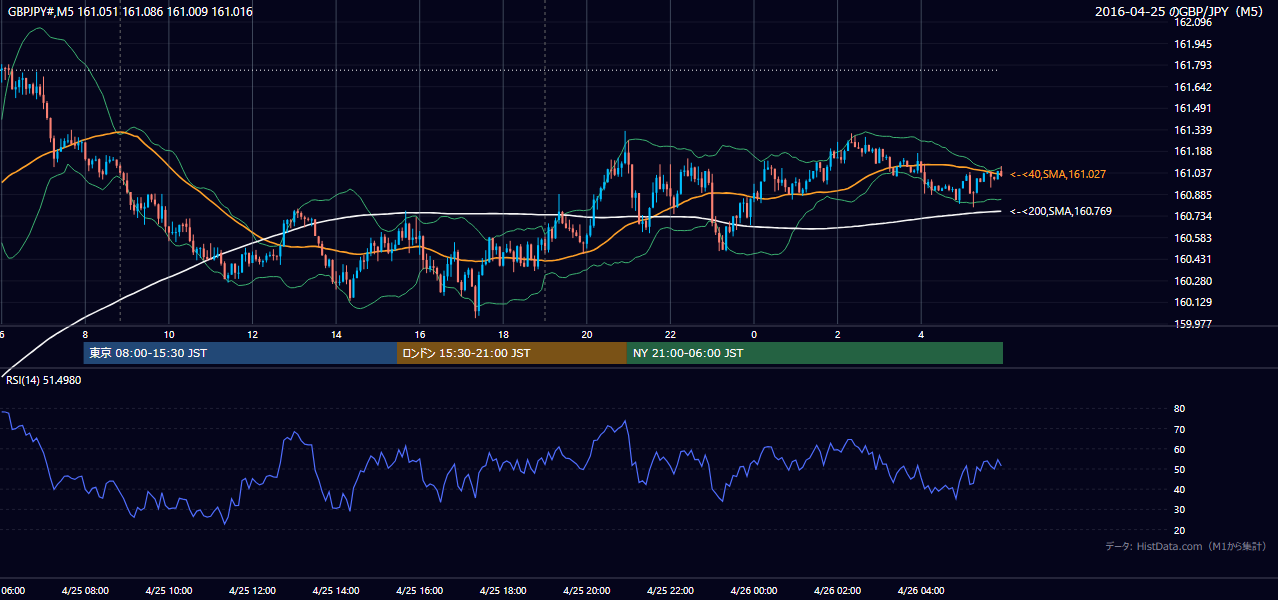The image size is (1278, 600).
Task: Click price axis value 160.431
Action: 1193,259
